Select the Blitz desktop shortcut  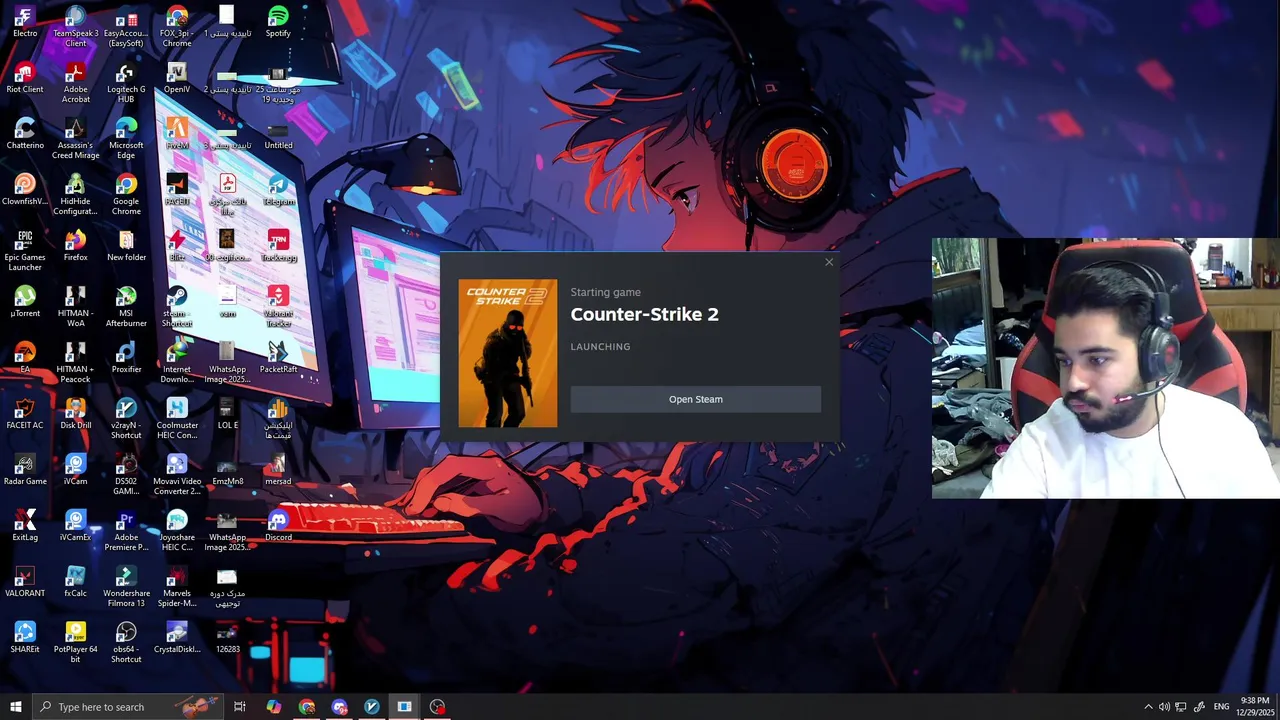point(176,246)
